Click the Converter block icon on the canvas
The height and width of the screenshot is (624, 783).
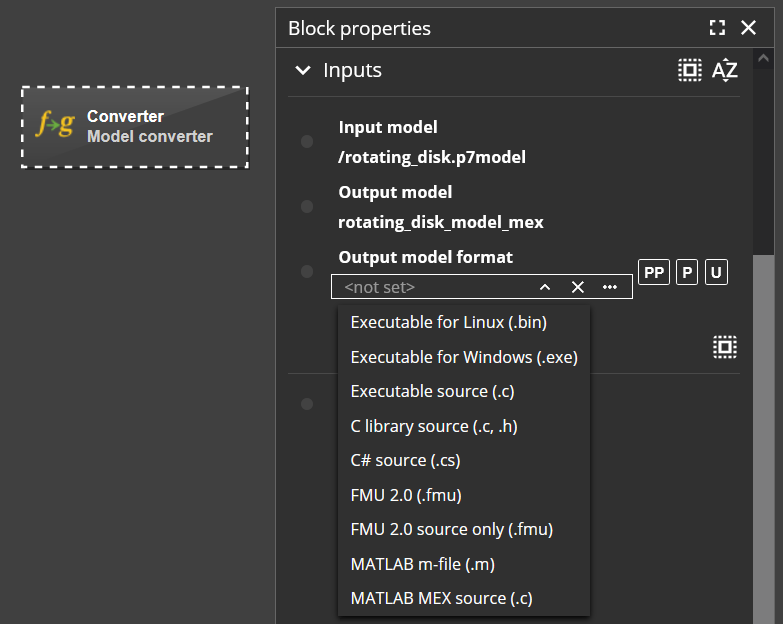(x=55, y=126)
